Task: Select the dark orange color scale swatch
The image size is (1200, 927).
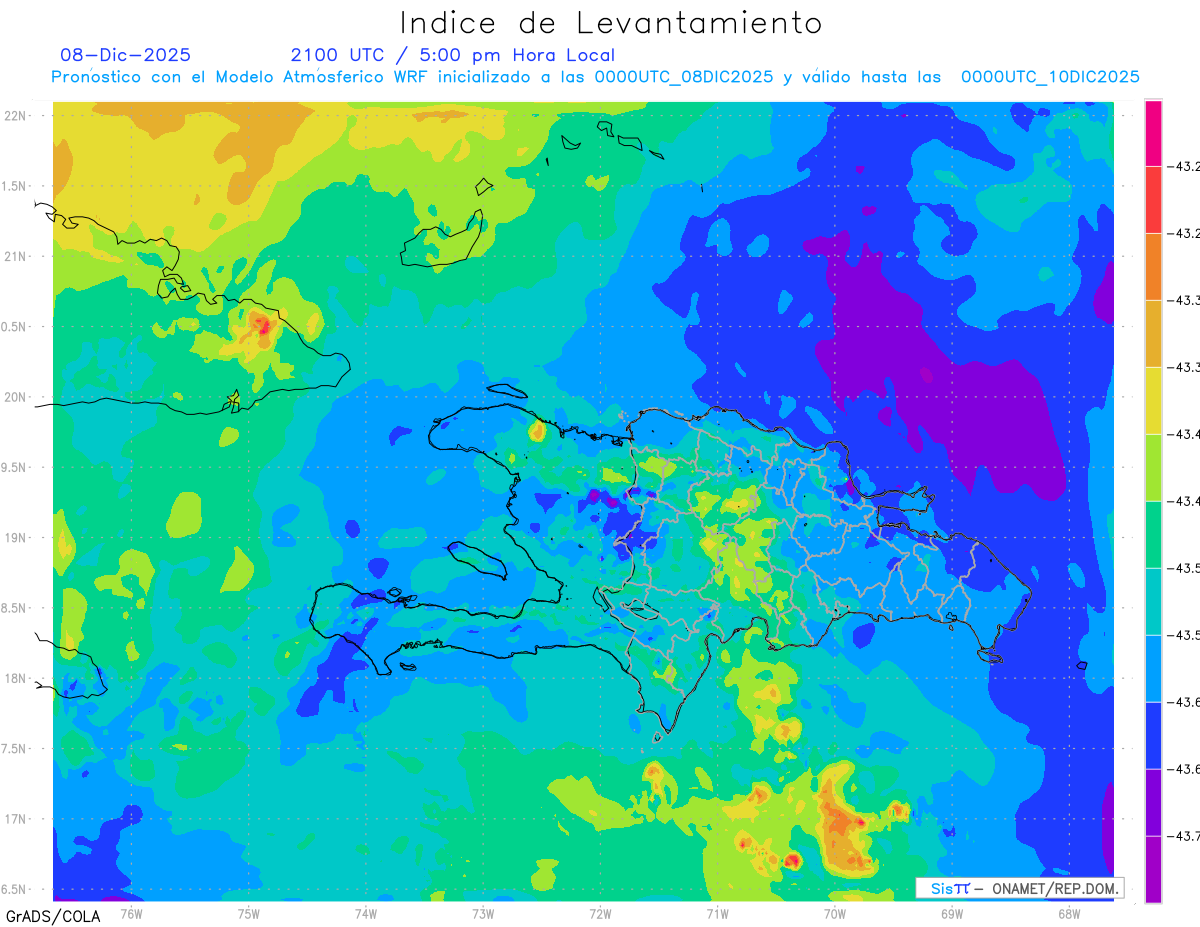Action: (x=1153, y=266)
